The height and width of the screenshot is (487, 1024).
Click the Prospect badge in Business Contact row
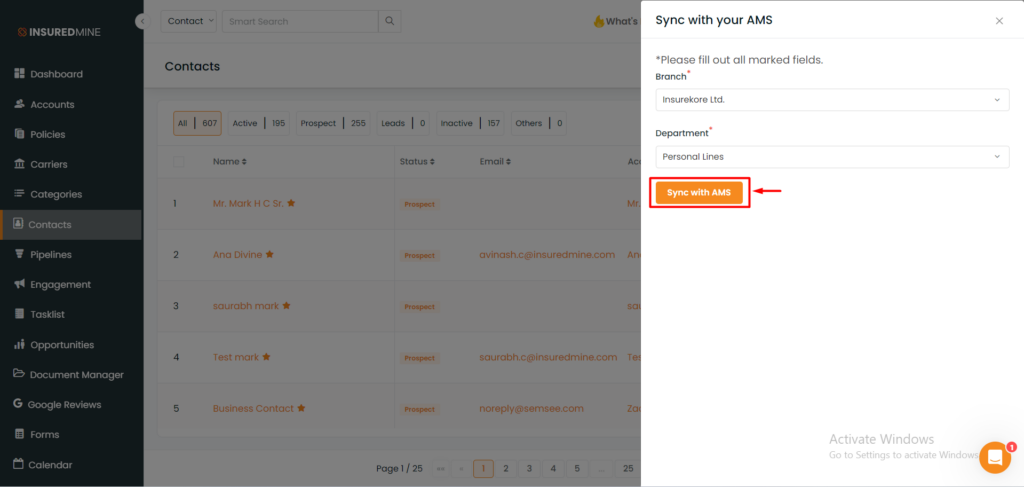click(419, 409)
